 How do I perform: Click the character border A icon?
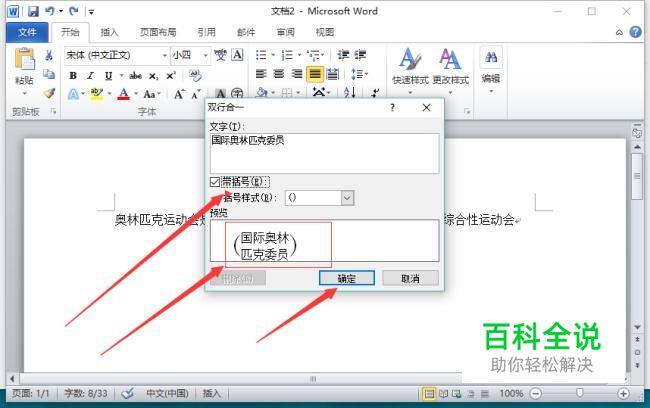pos(237,55)
